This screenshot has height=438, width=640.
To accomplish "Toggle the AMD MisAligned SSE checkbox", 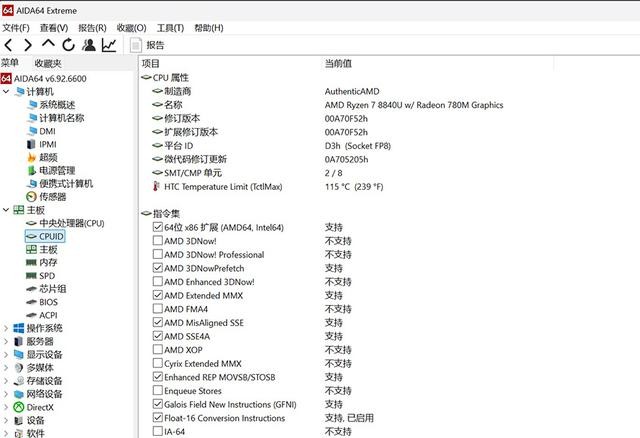I will click(158, 322).
